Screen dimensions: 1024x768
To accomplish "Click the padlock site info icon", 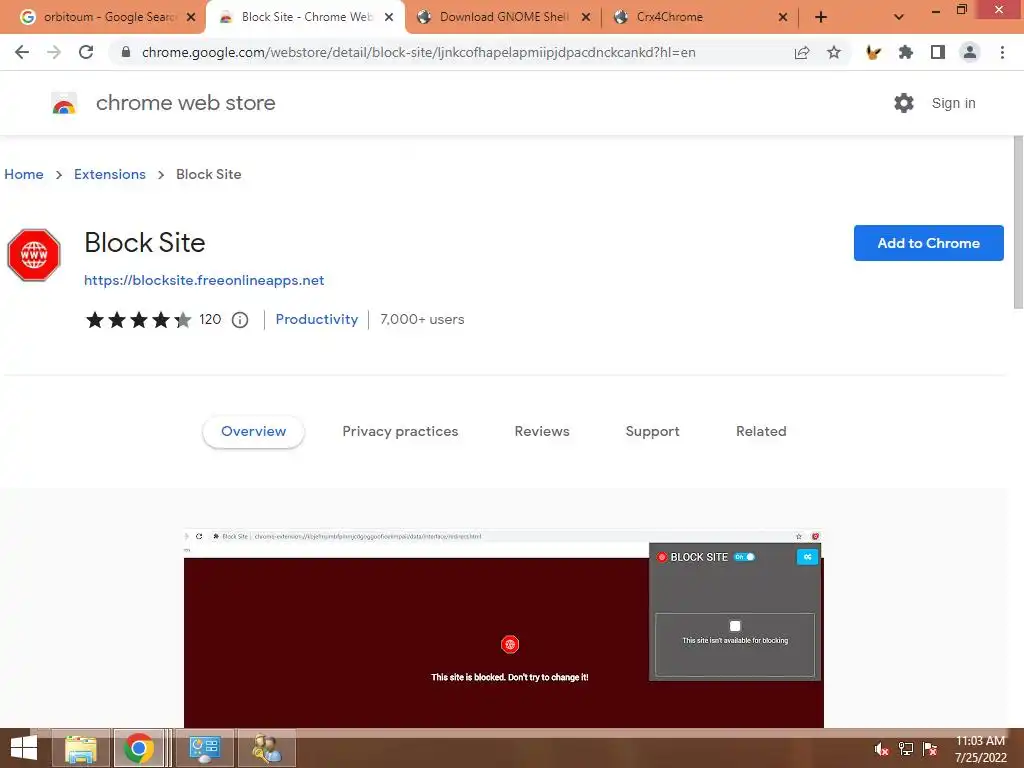I will click(126, 52).
